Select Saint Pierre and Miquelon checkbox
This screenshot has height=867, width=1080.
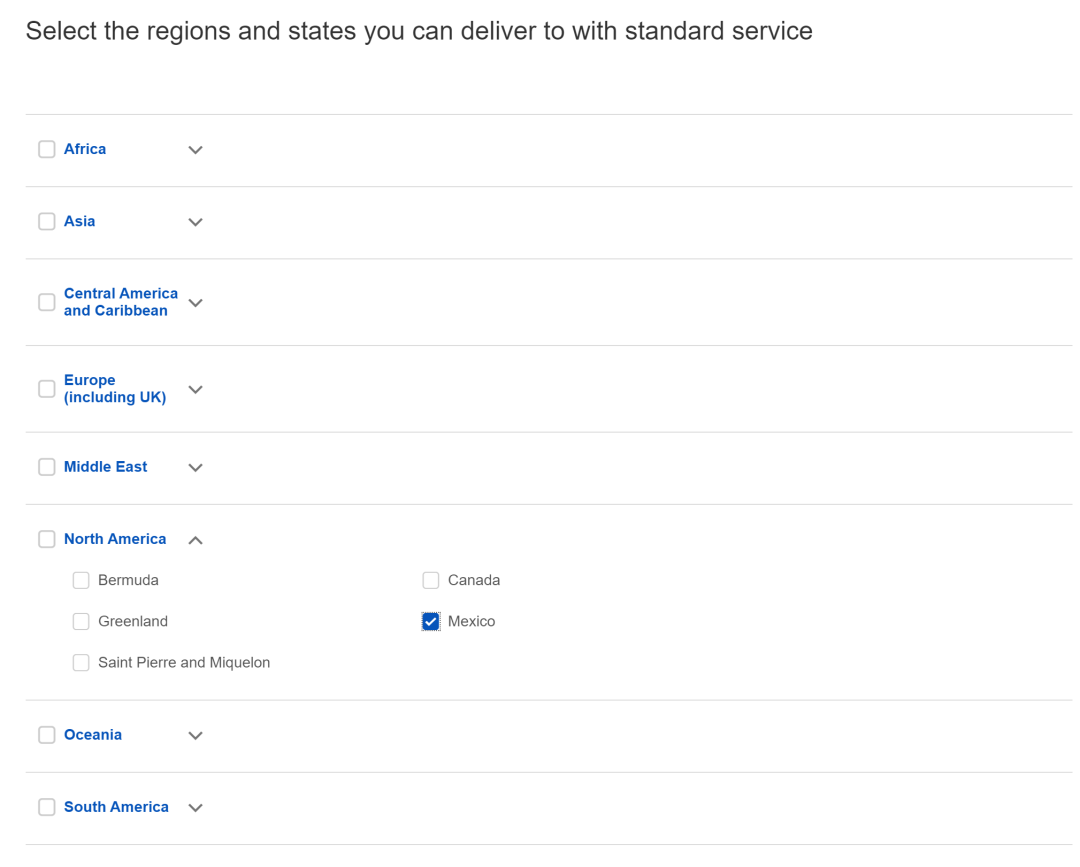(81, 663)
